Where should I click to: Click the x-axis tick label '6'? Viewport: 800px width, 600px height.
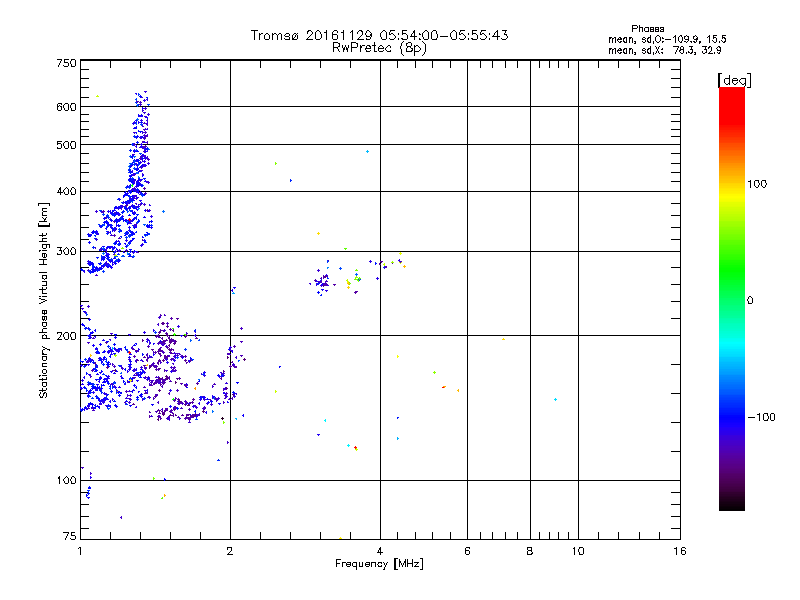(x=467, y=551)
